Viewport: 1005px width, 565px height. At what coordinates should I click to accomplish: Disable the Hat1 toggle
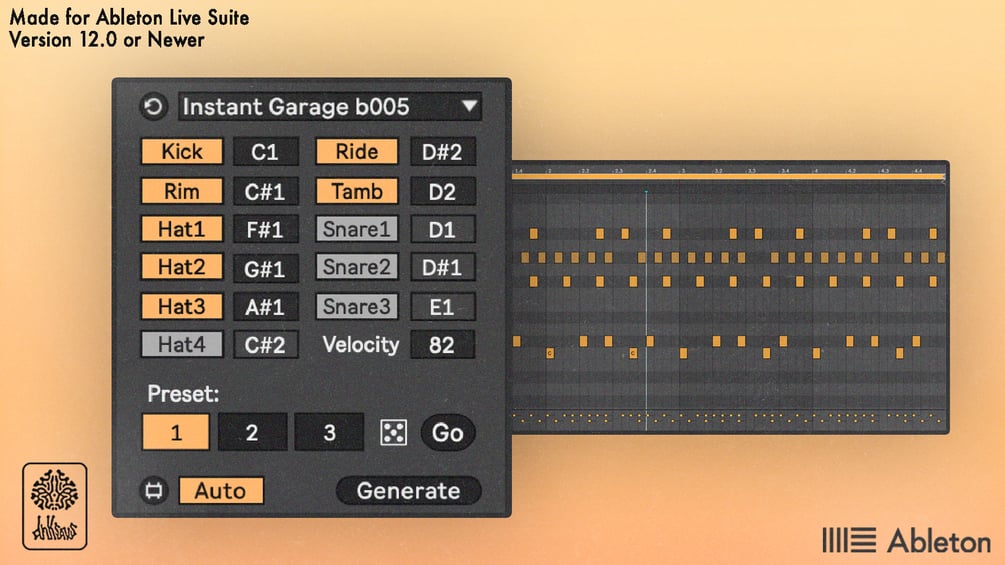click(x=182, y=229)
